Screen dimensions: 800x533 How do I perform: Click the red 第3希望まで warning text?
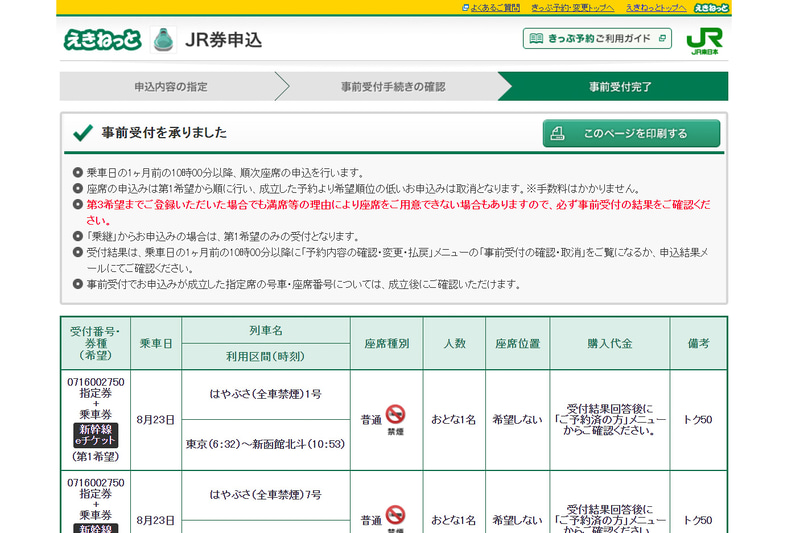click(398, 212)
